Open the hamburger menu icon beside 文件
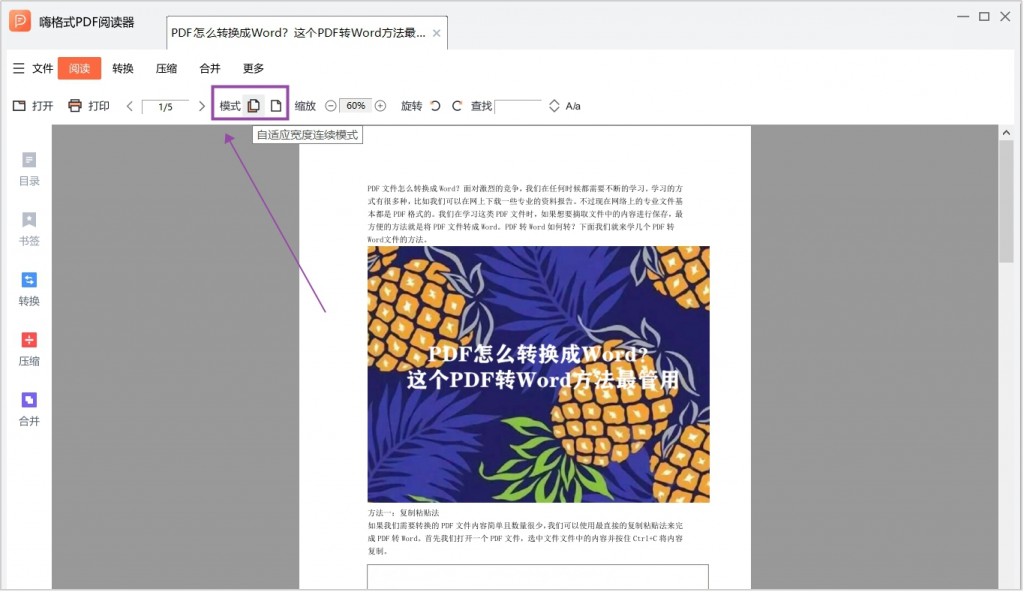 18,68
